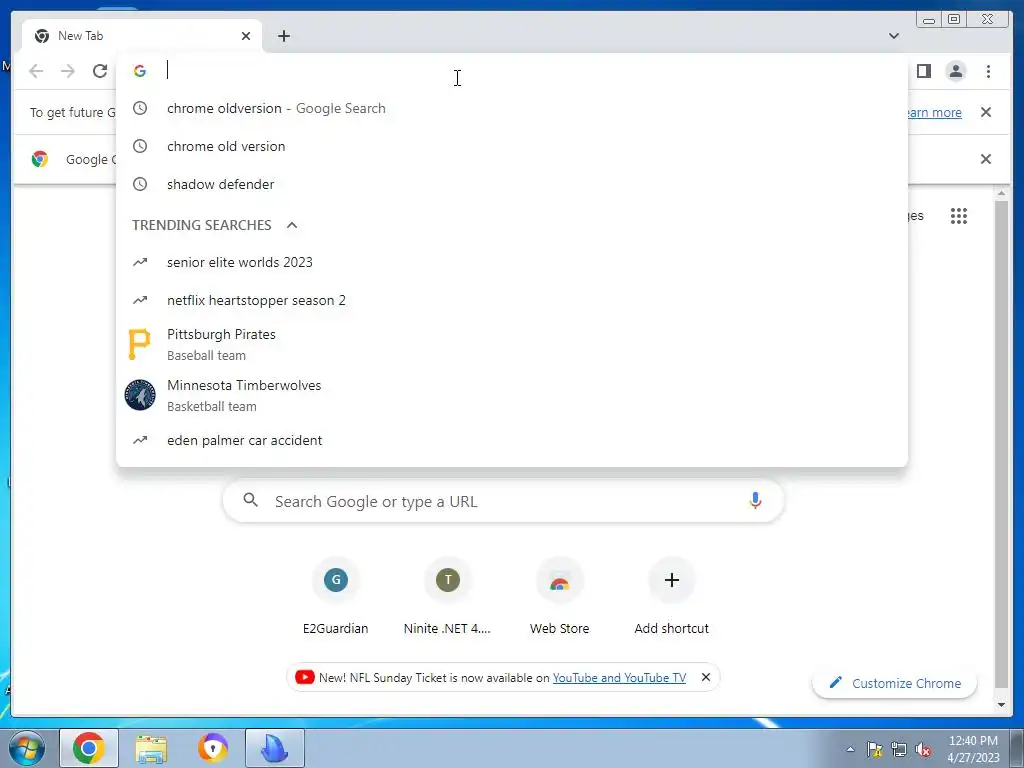Choose 'senior elite worlds 2023' trending search

[x=511, y=263]
